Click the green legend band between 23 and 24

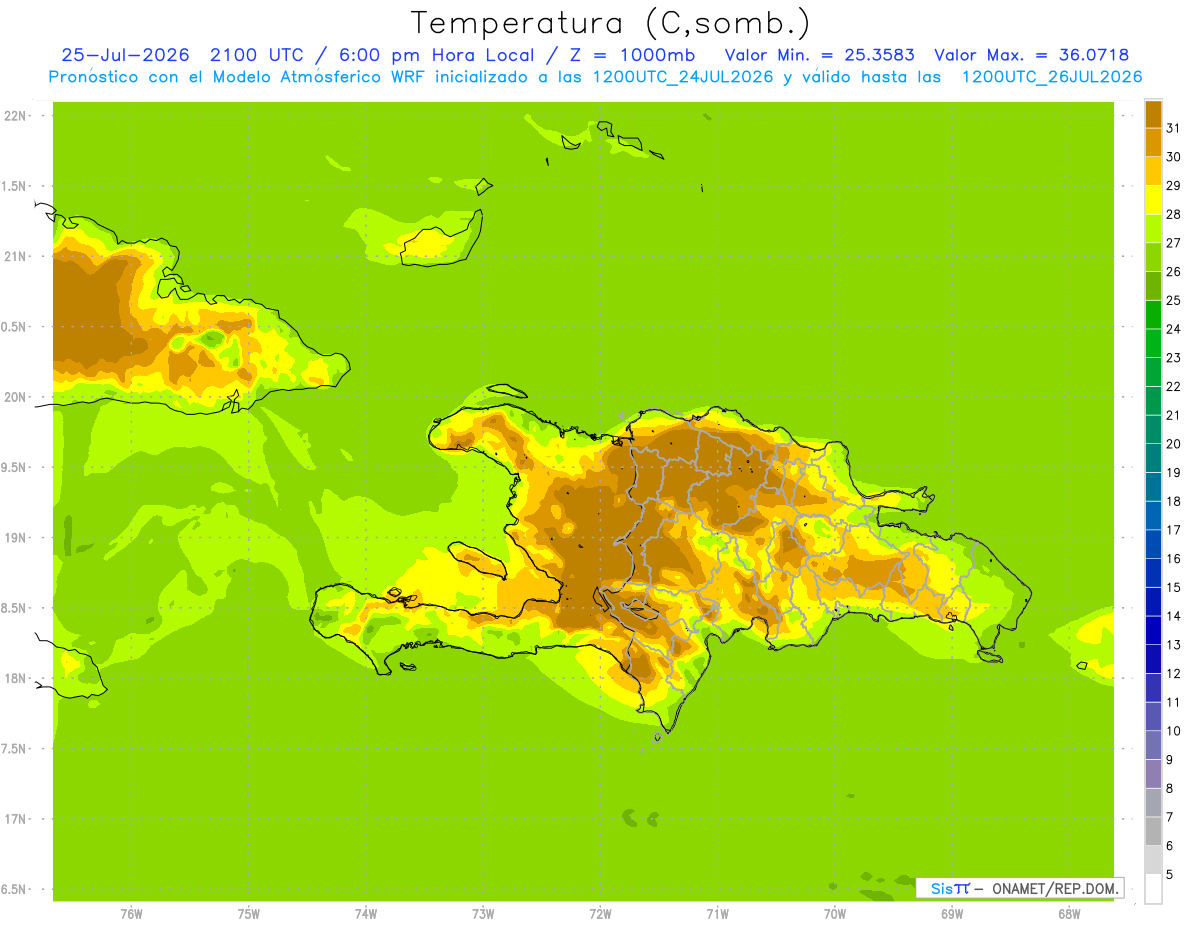1153,343
